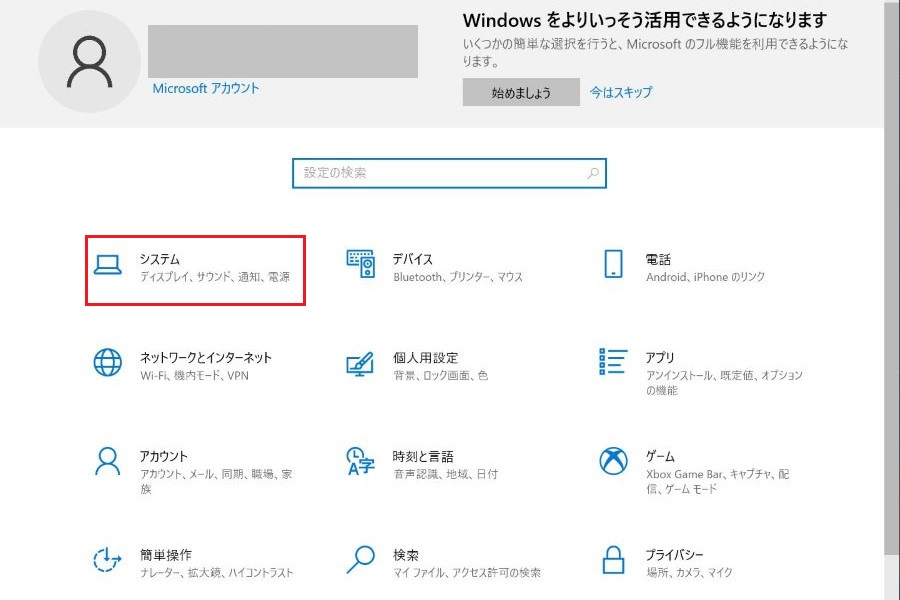
Task: Click the デバイス keyboard and speaker icon
Action: point(360,264)
